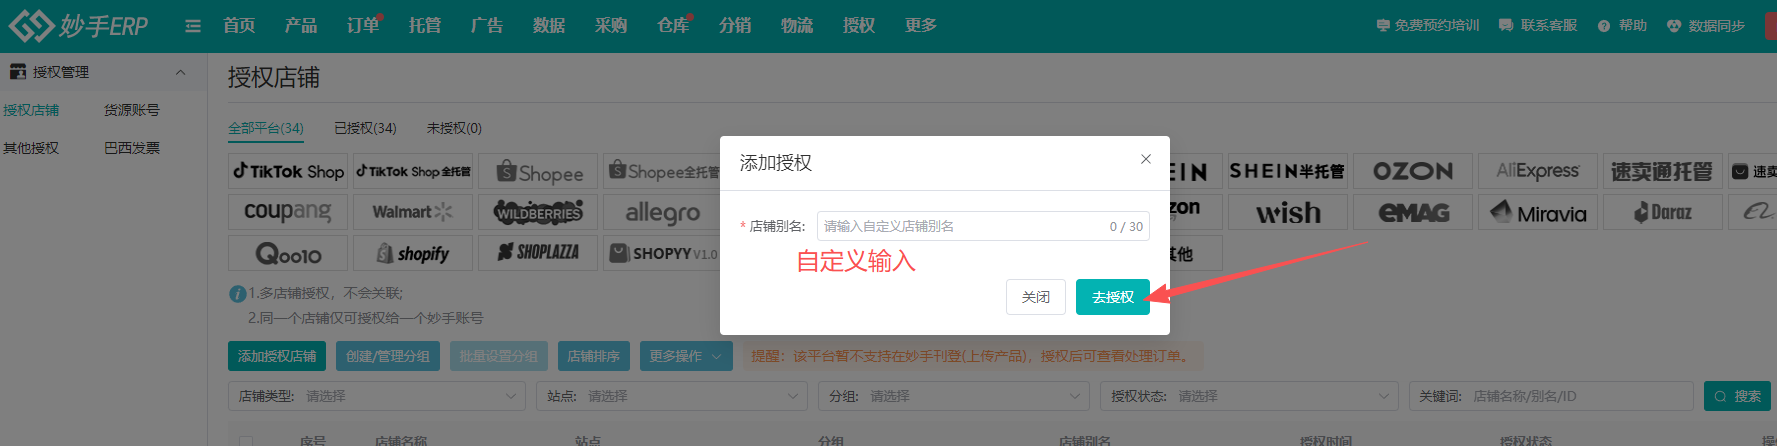Open the 帮助 link

[1623, 25]
